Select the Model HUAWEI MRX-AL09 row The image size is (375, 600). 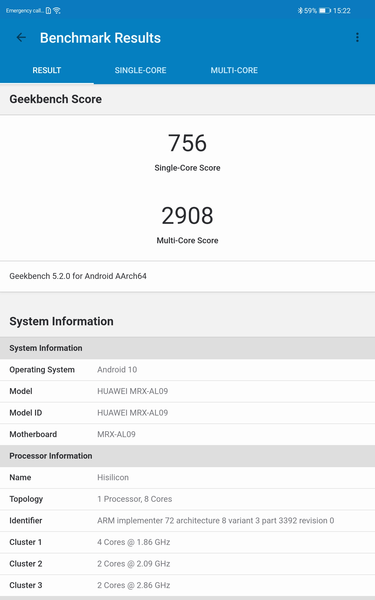click(x=188, y=391)
